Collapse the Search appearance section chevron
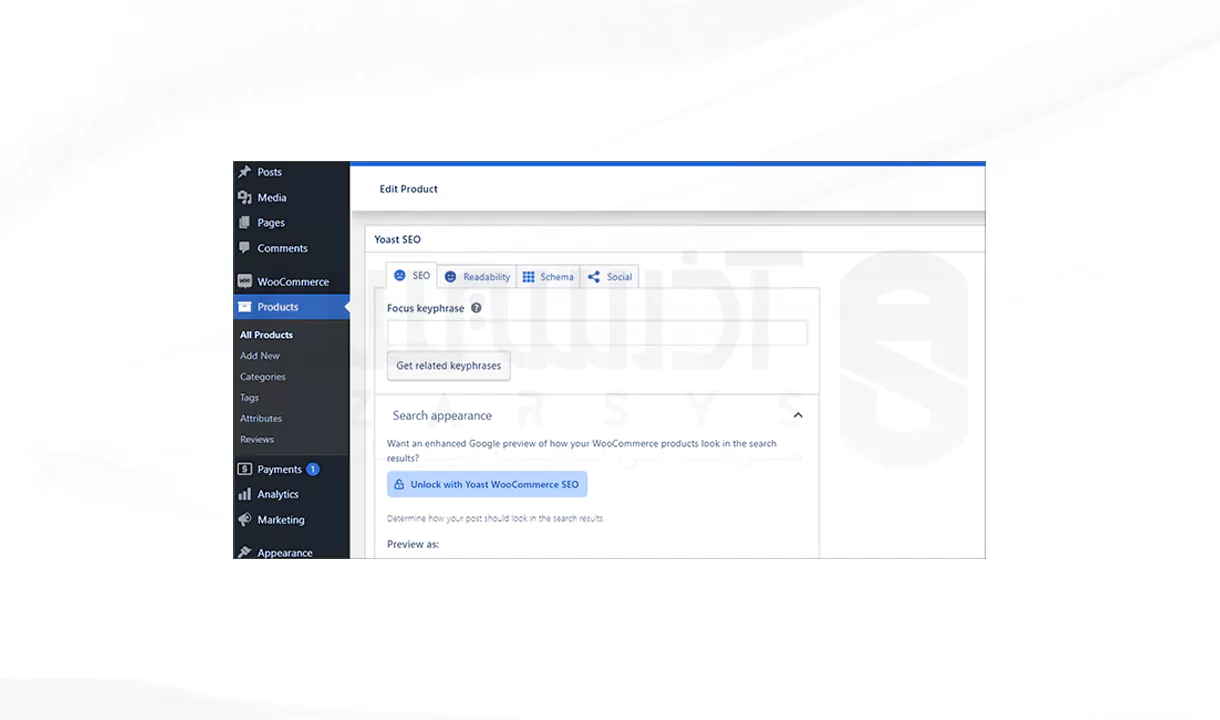The image size is (1220, 720). click(x=798, y=415)
